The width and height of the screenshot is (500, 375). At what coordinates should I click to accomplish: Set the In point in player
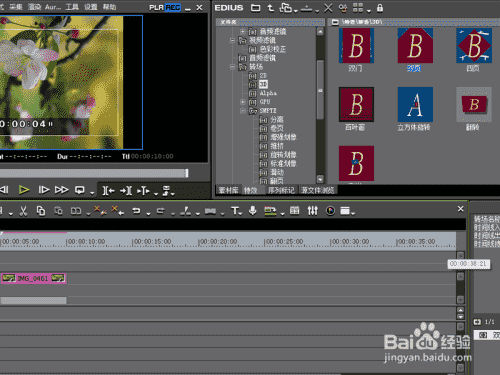(x=108, y=191)
